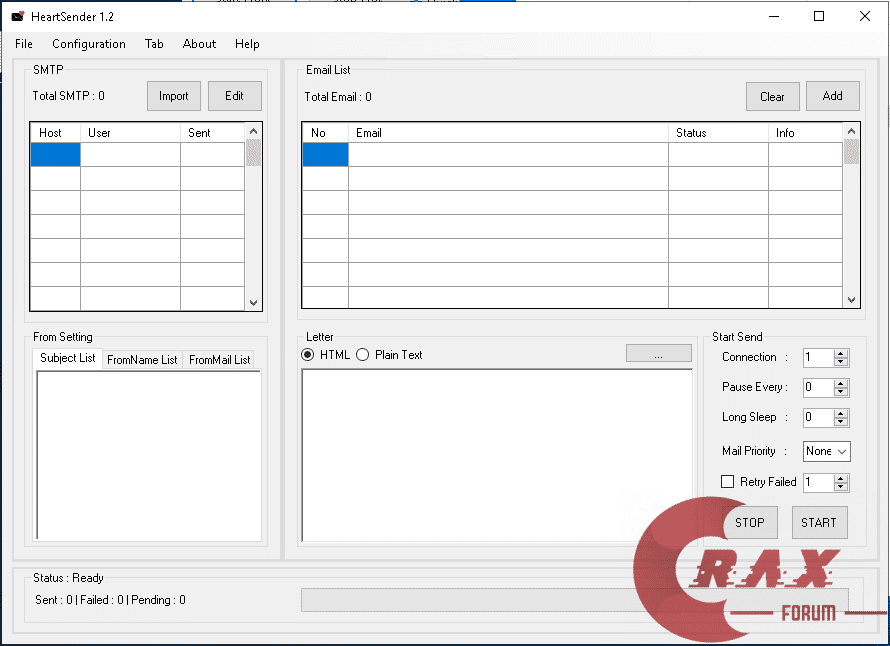This screenshot has height=646, width=890.
Task: Click the Import button in SMTP panel
Action: 173,96
